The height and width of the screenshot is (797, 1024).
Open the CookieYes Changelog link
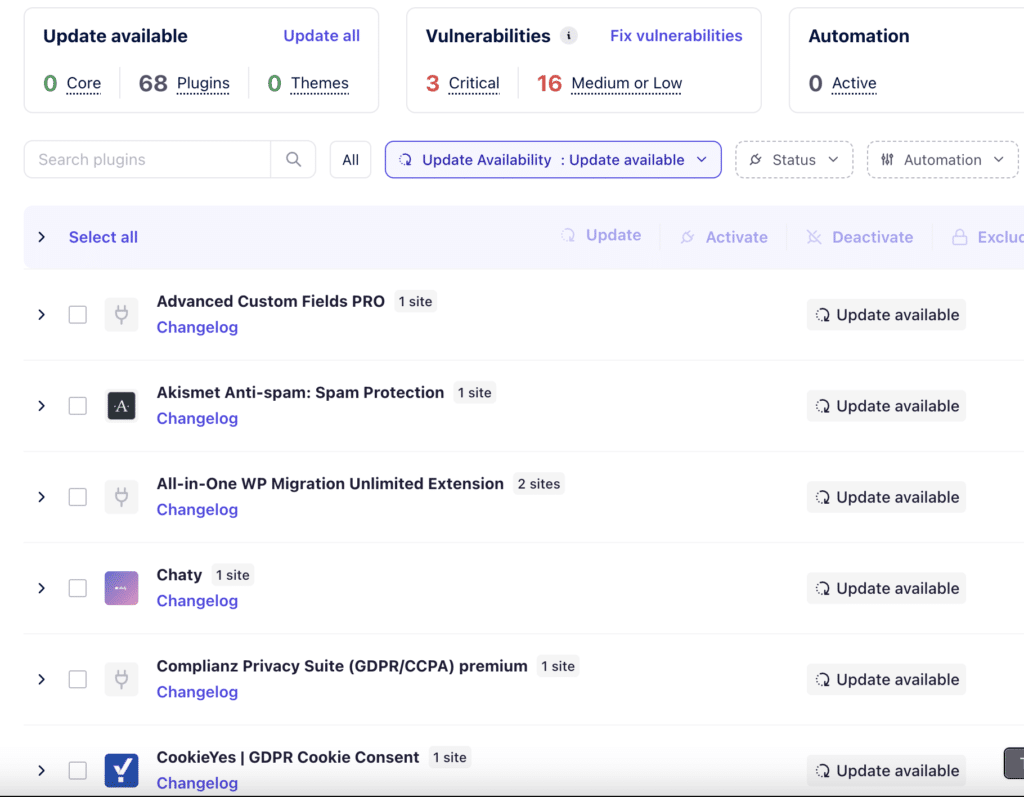pos(197,783)
